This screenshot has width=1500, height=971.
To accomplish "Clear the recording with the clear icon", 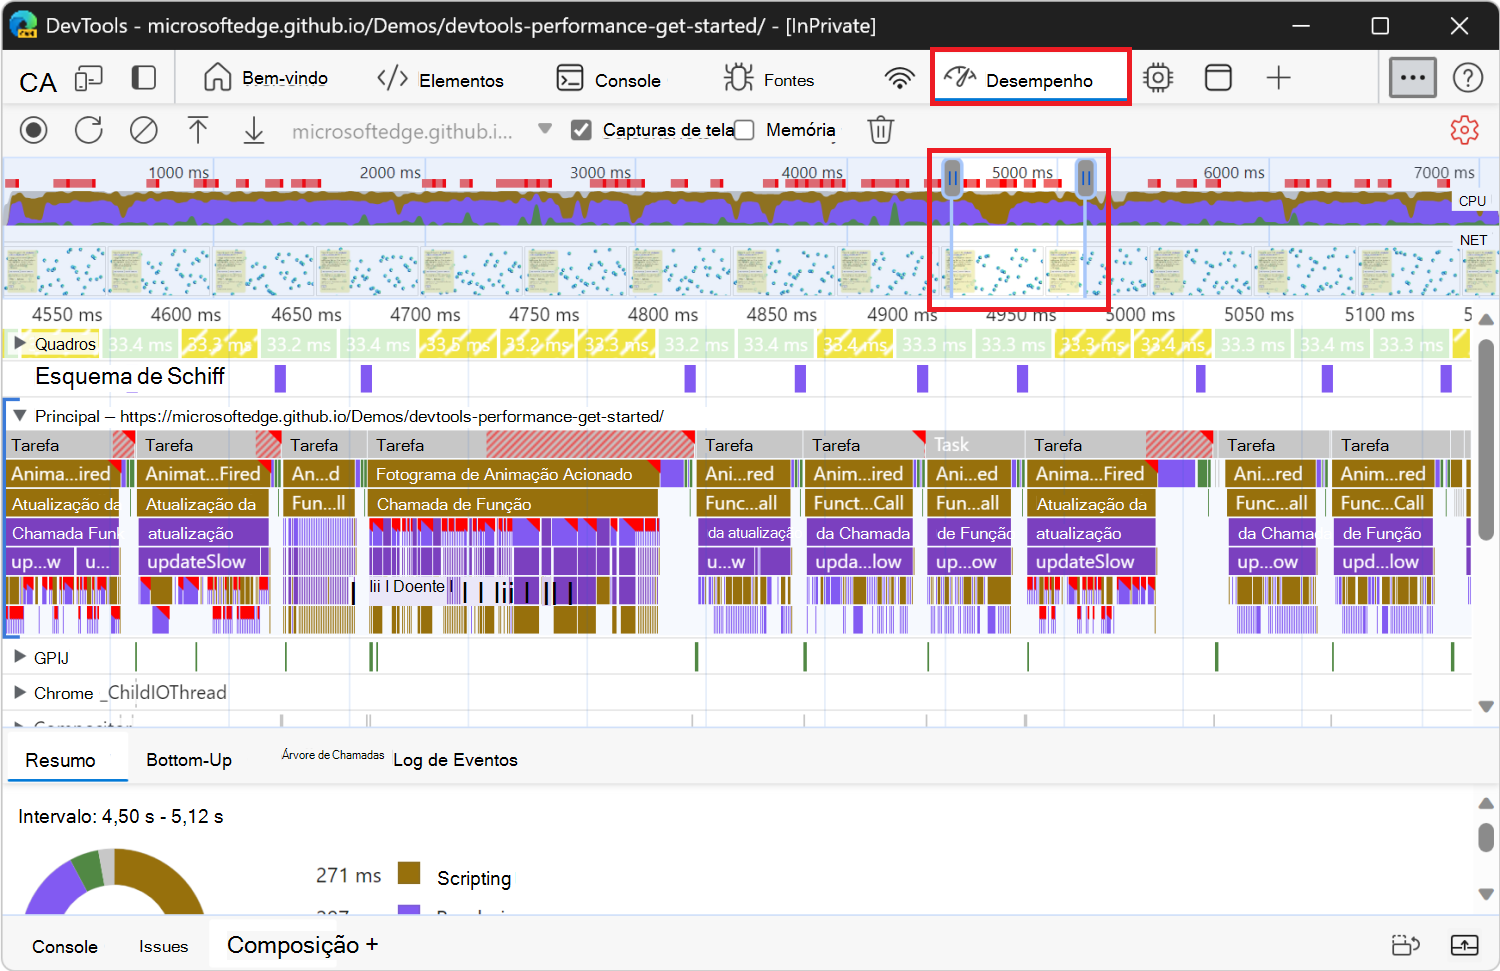I will click(144, 130).
